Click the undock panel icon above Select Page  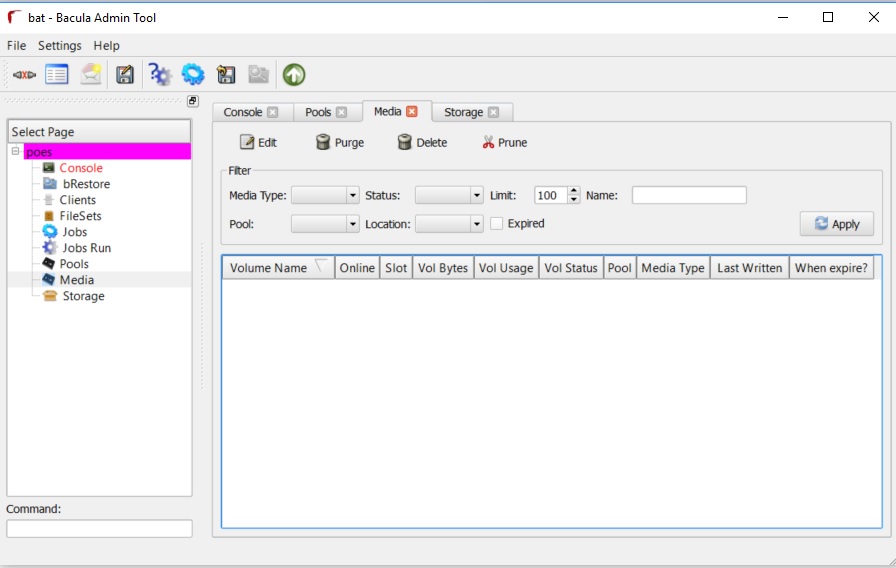pos(193,101)
